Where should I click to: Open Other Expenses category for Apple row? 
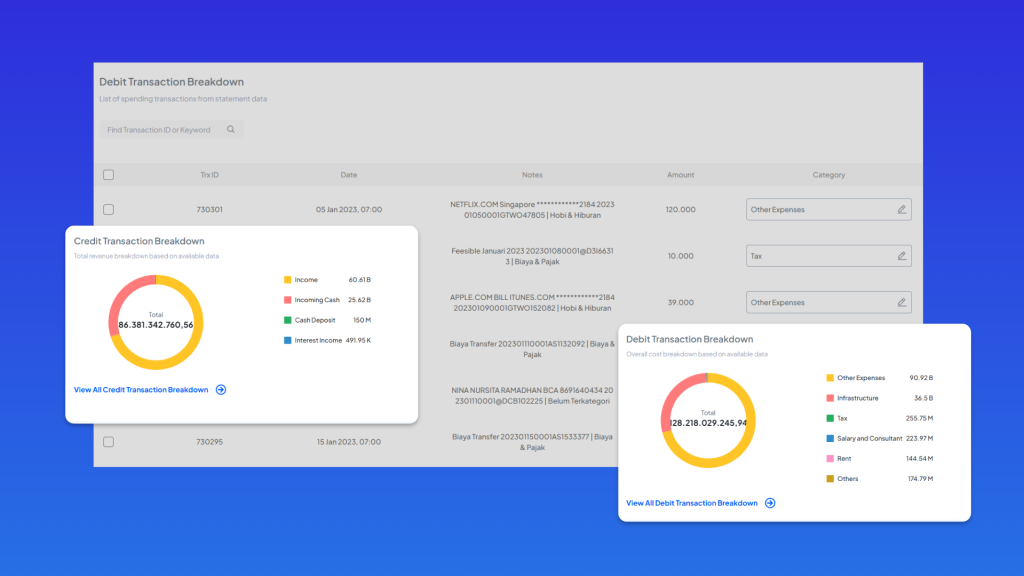(x=818, y=302)
